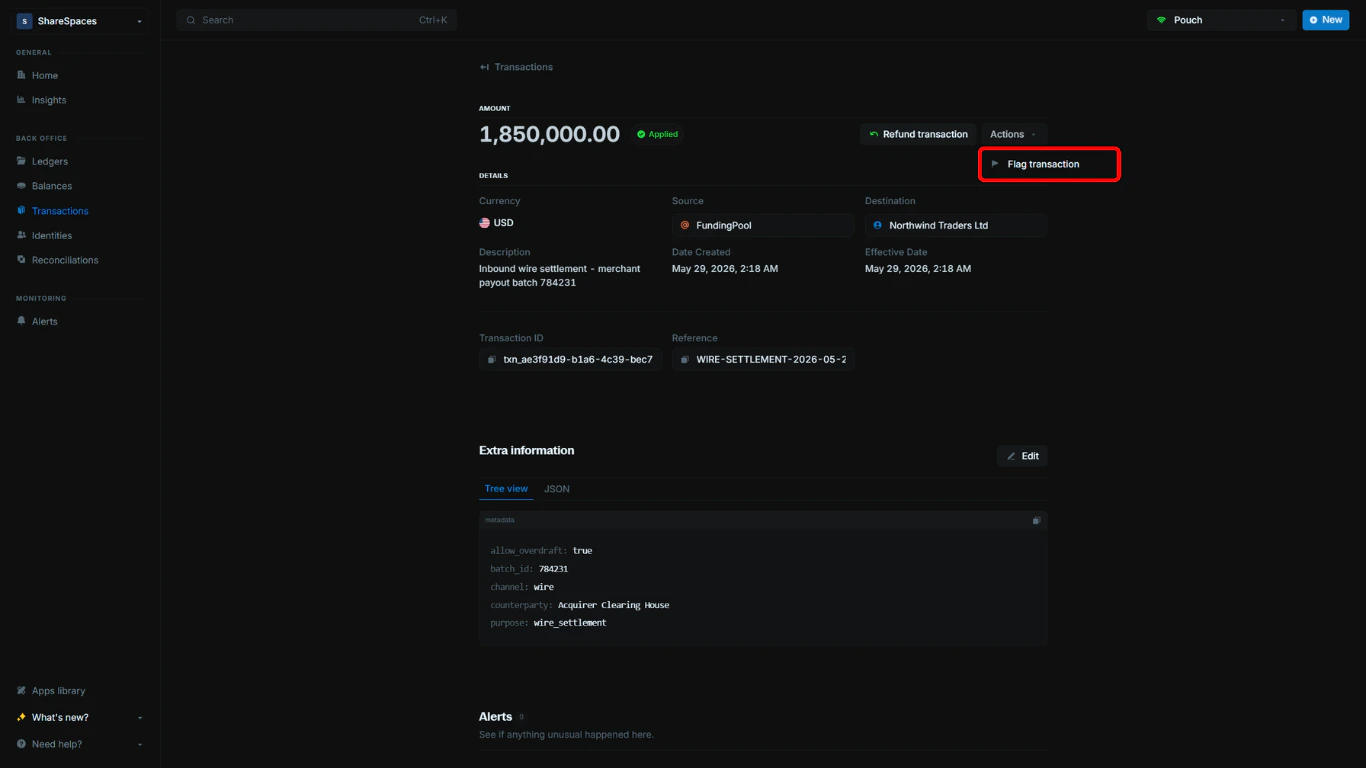Select the purpose: wire_settlement row
The image size is (1366, 768).
tap(548, 623)
